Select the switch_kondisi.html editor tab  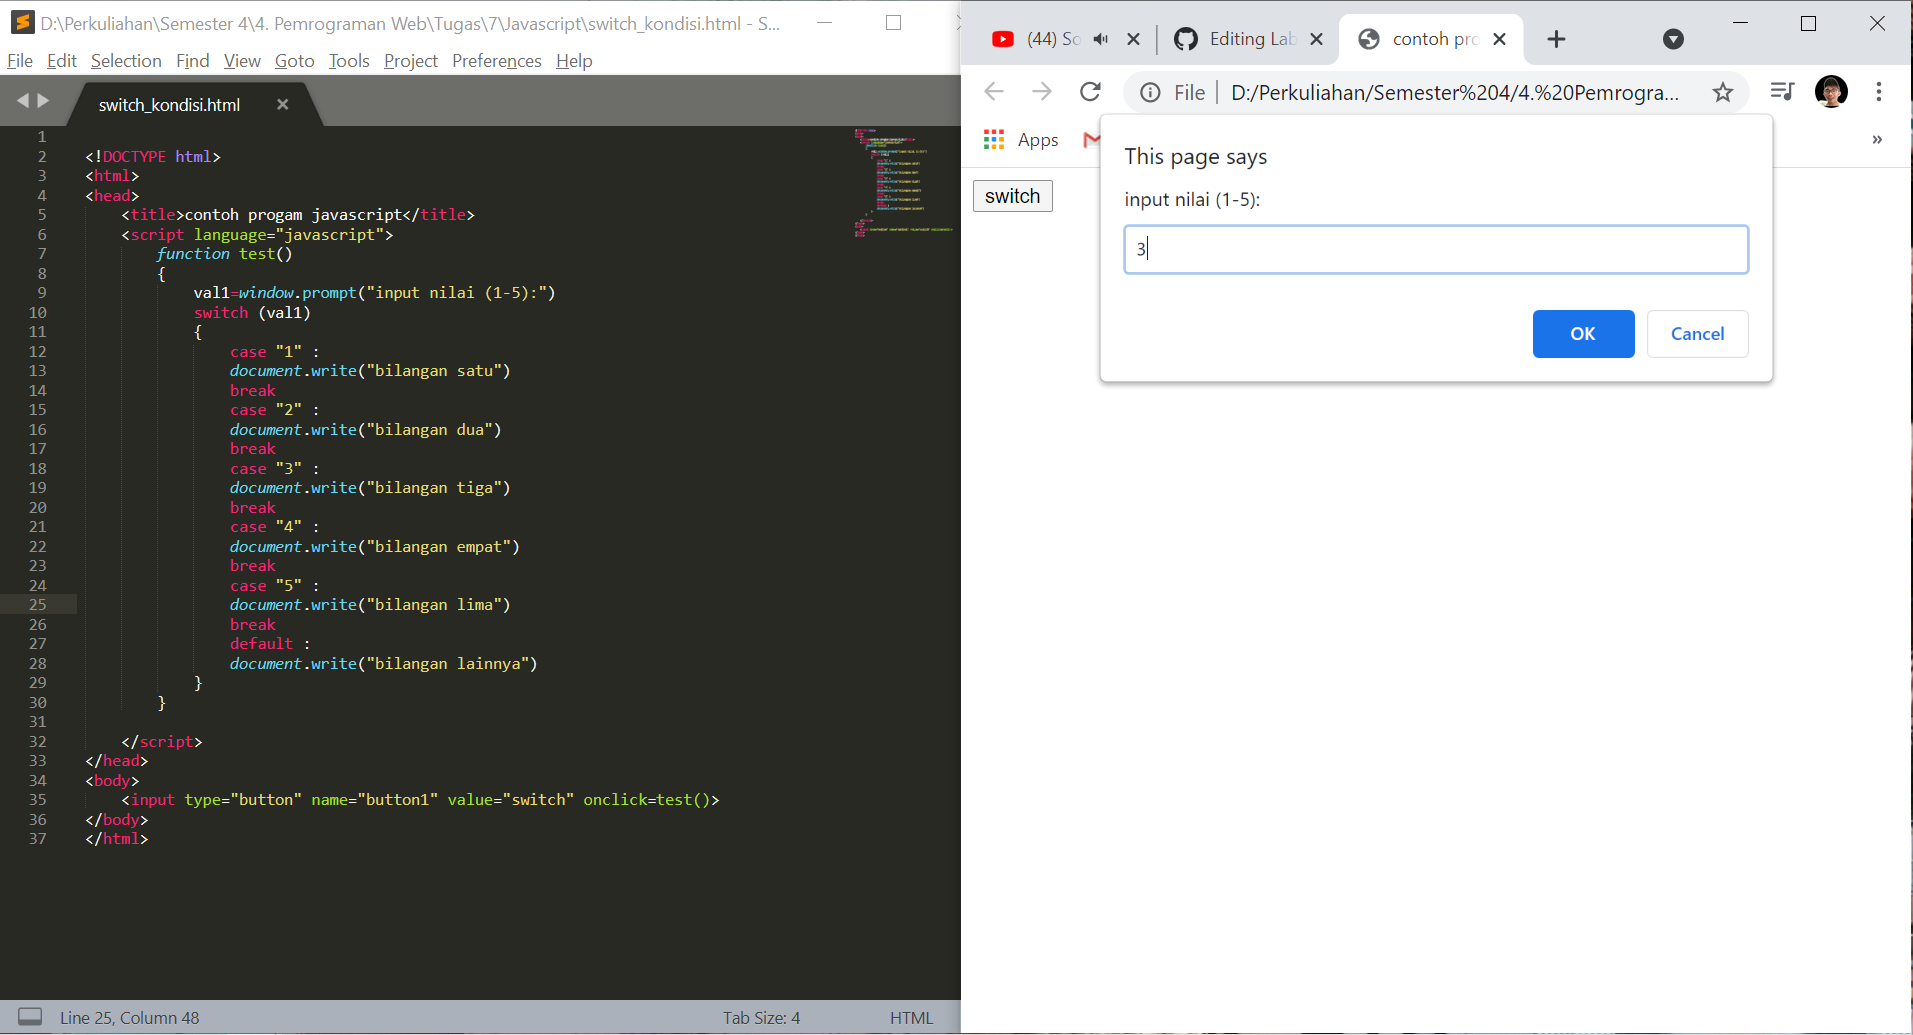168,104
